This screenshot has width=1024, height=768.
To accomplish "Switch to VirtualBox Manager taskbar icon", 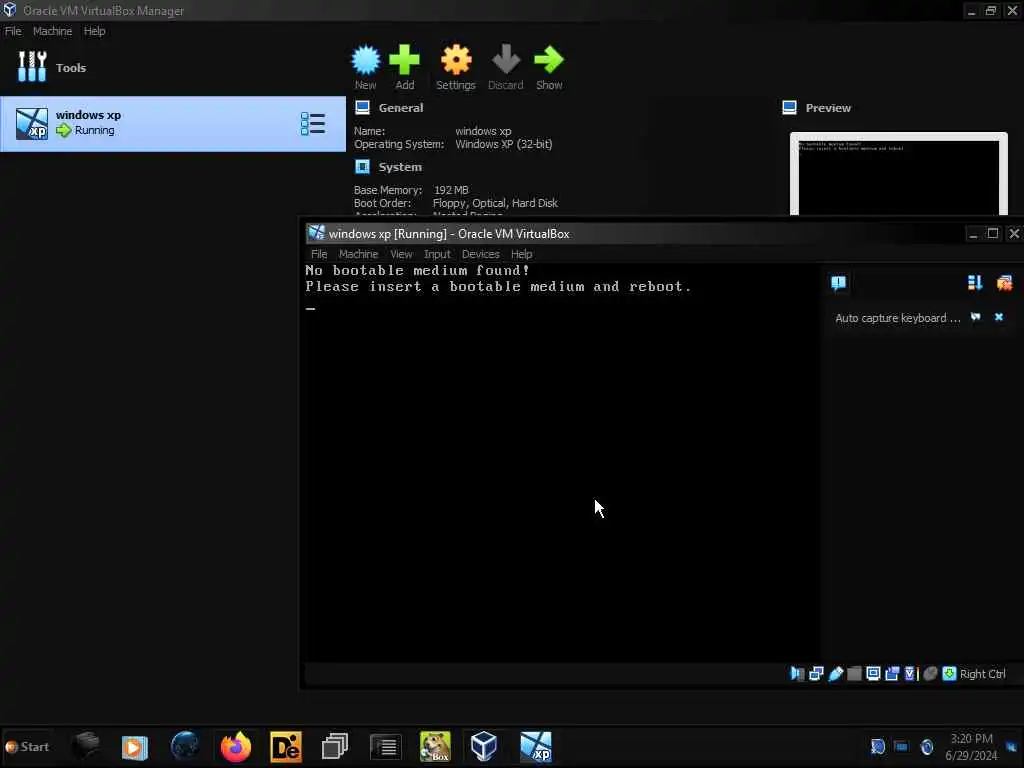I will (484, 746).
